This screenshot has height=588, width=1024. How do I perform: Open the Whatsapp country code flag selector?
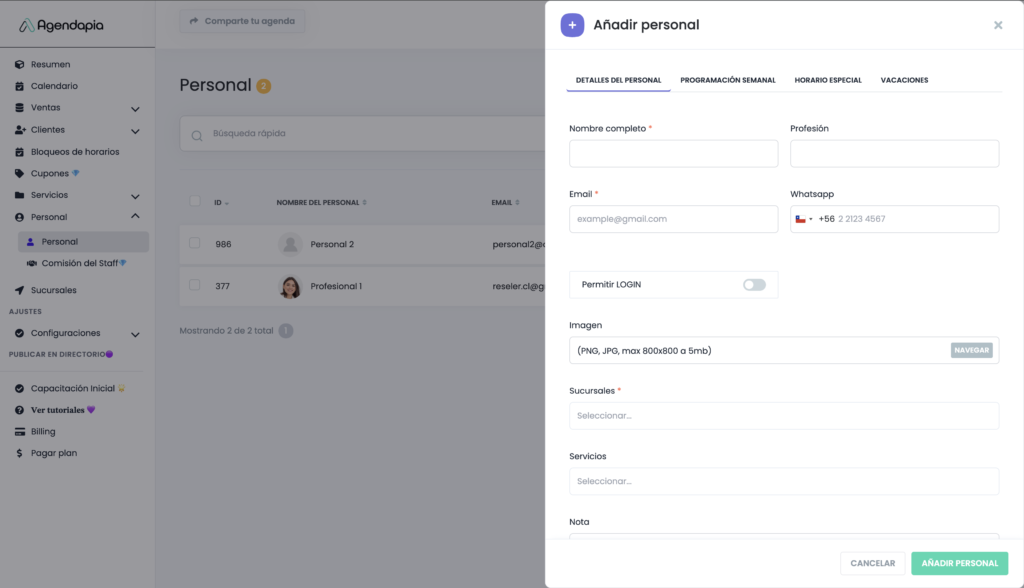803,219
